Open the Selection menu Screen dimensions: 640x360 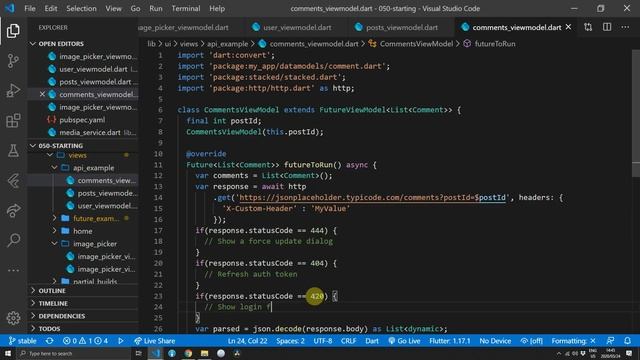coord(81,9)
